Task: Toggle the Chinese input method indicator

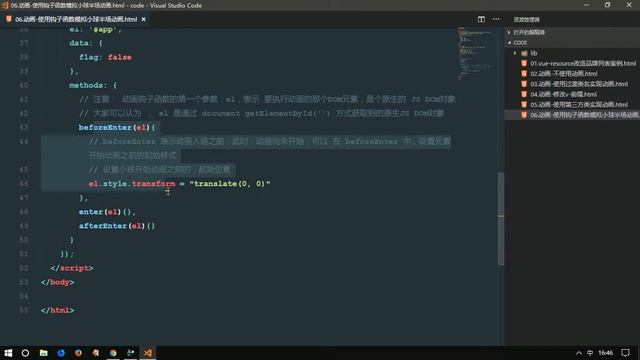Action: pyautogui.click(x=590, y=353)
